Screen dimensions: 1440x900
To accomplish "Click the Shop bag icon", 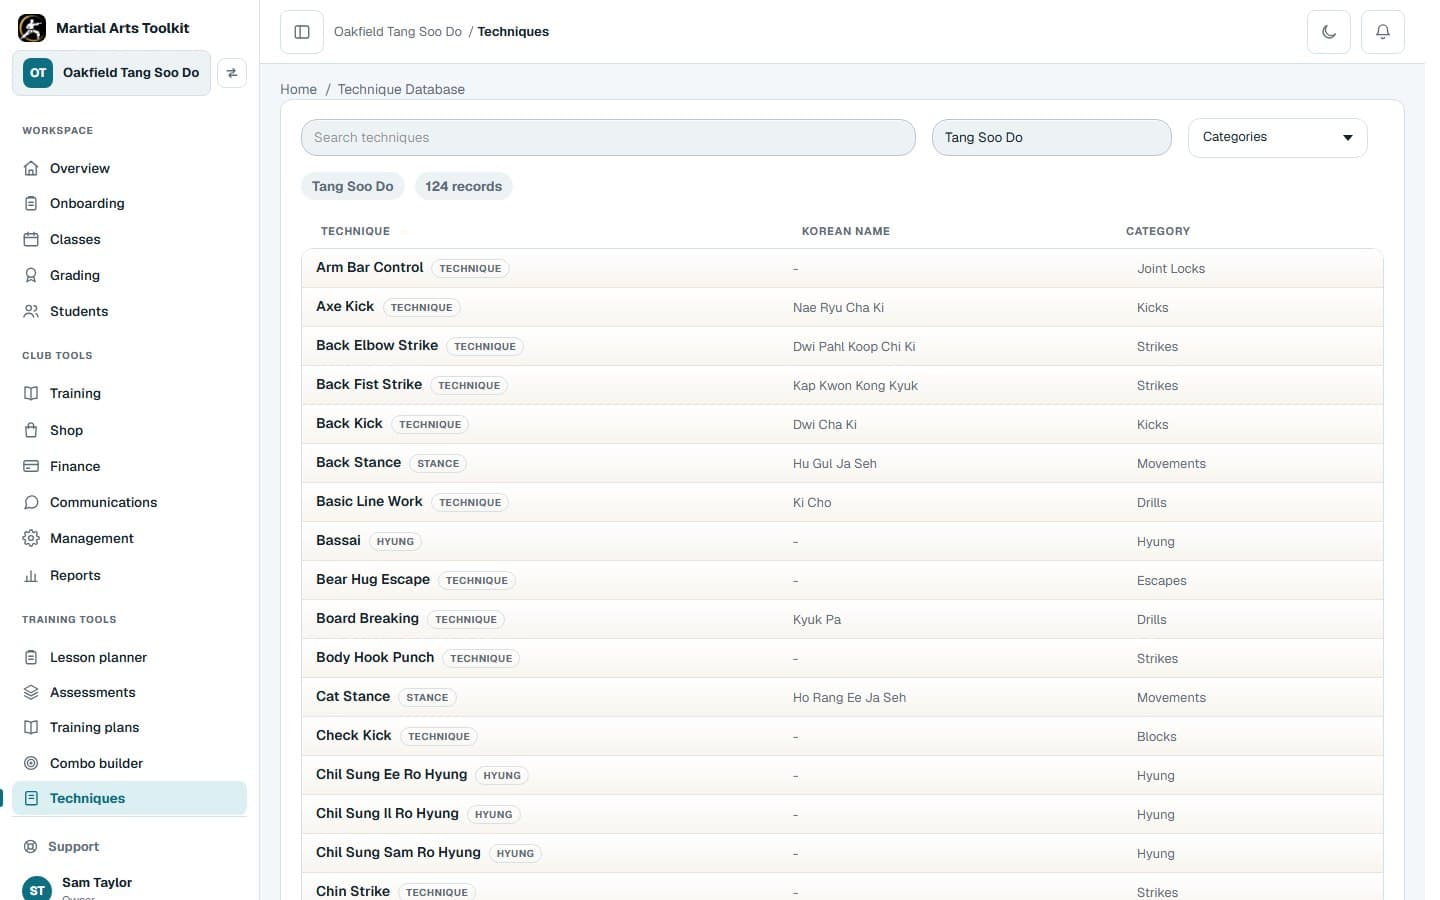I will pos(31,430).
